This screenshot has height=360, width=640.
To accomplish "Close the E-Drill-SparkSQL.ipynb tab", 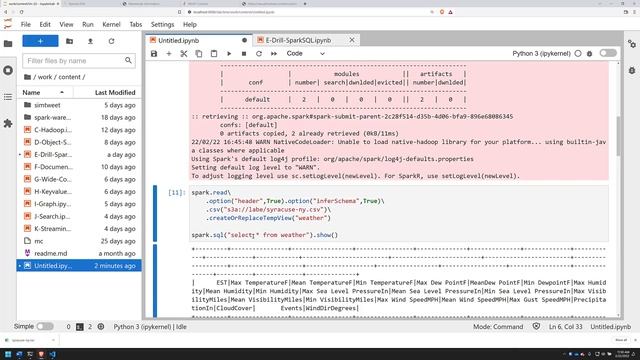I will click(x=352, y=40).
